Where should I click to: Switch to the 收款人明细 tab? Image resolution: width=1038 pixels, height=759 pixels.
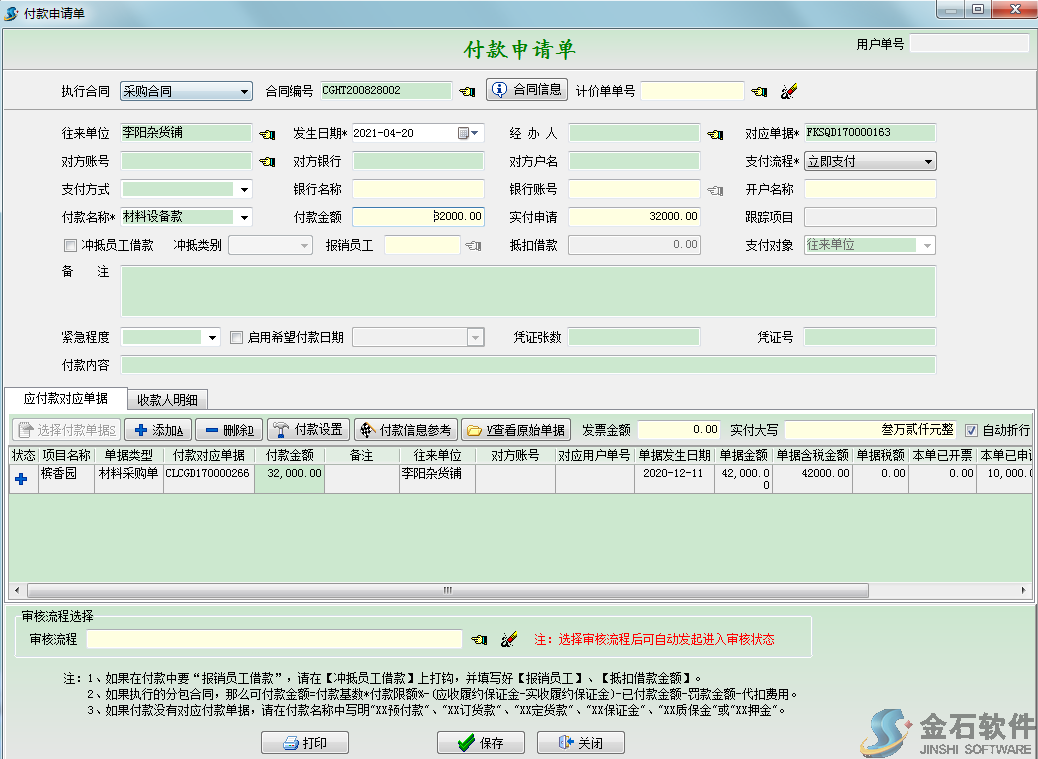[x=167, y=398]
